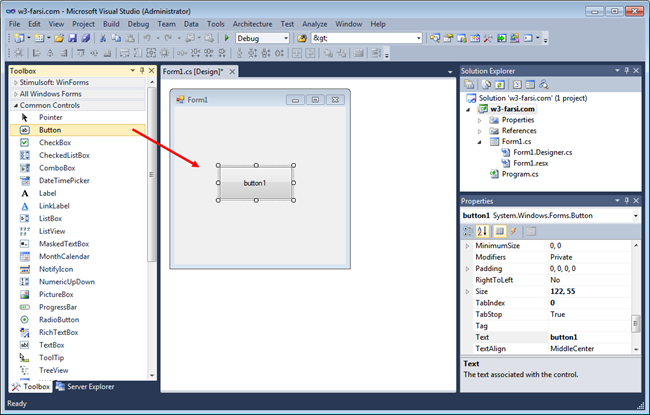Click the Text property value field 'button1'
Screen dimensions: 650x415
[589, 337]
